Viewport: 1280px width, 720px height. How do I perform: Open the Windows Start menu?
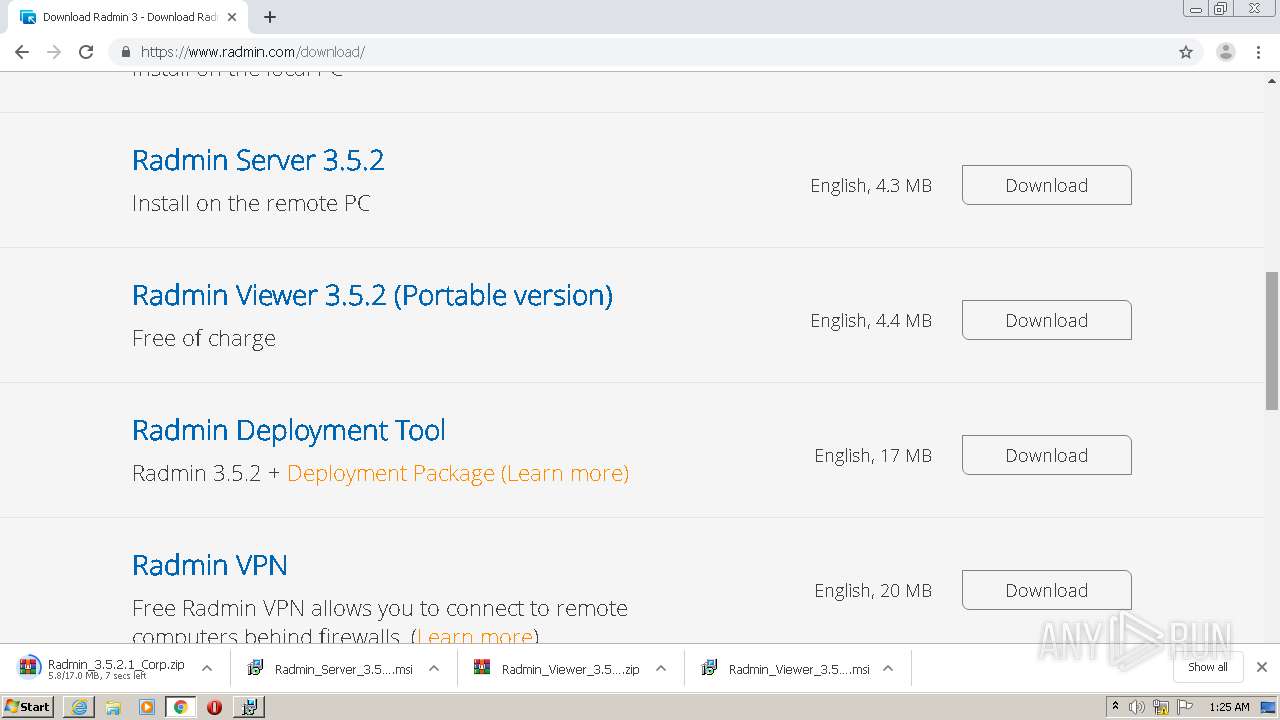[28, 707]
